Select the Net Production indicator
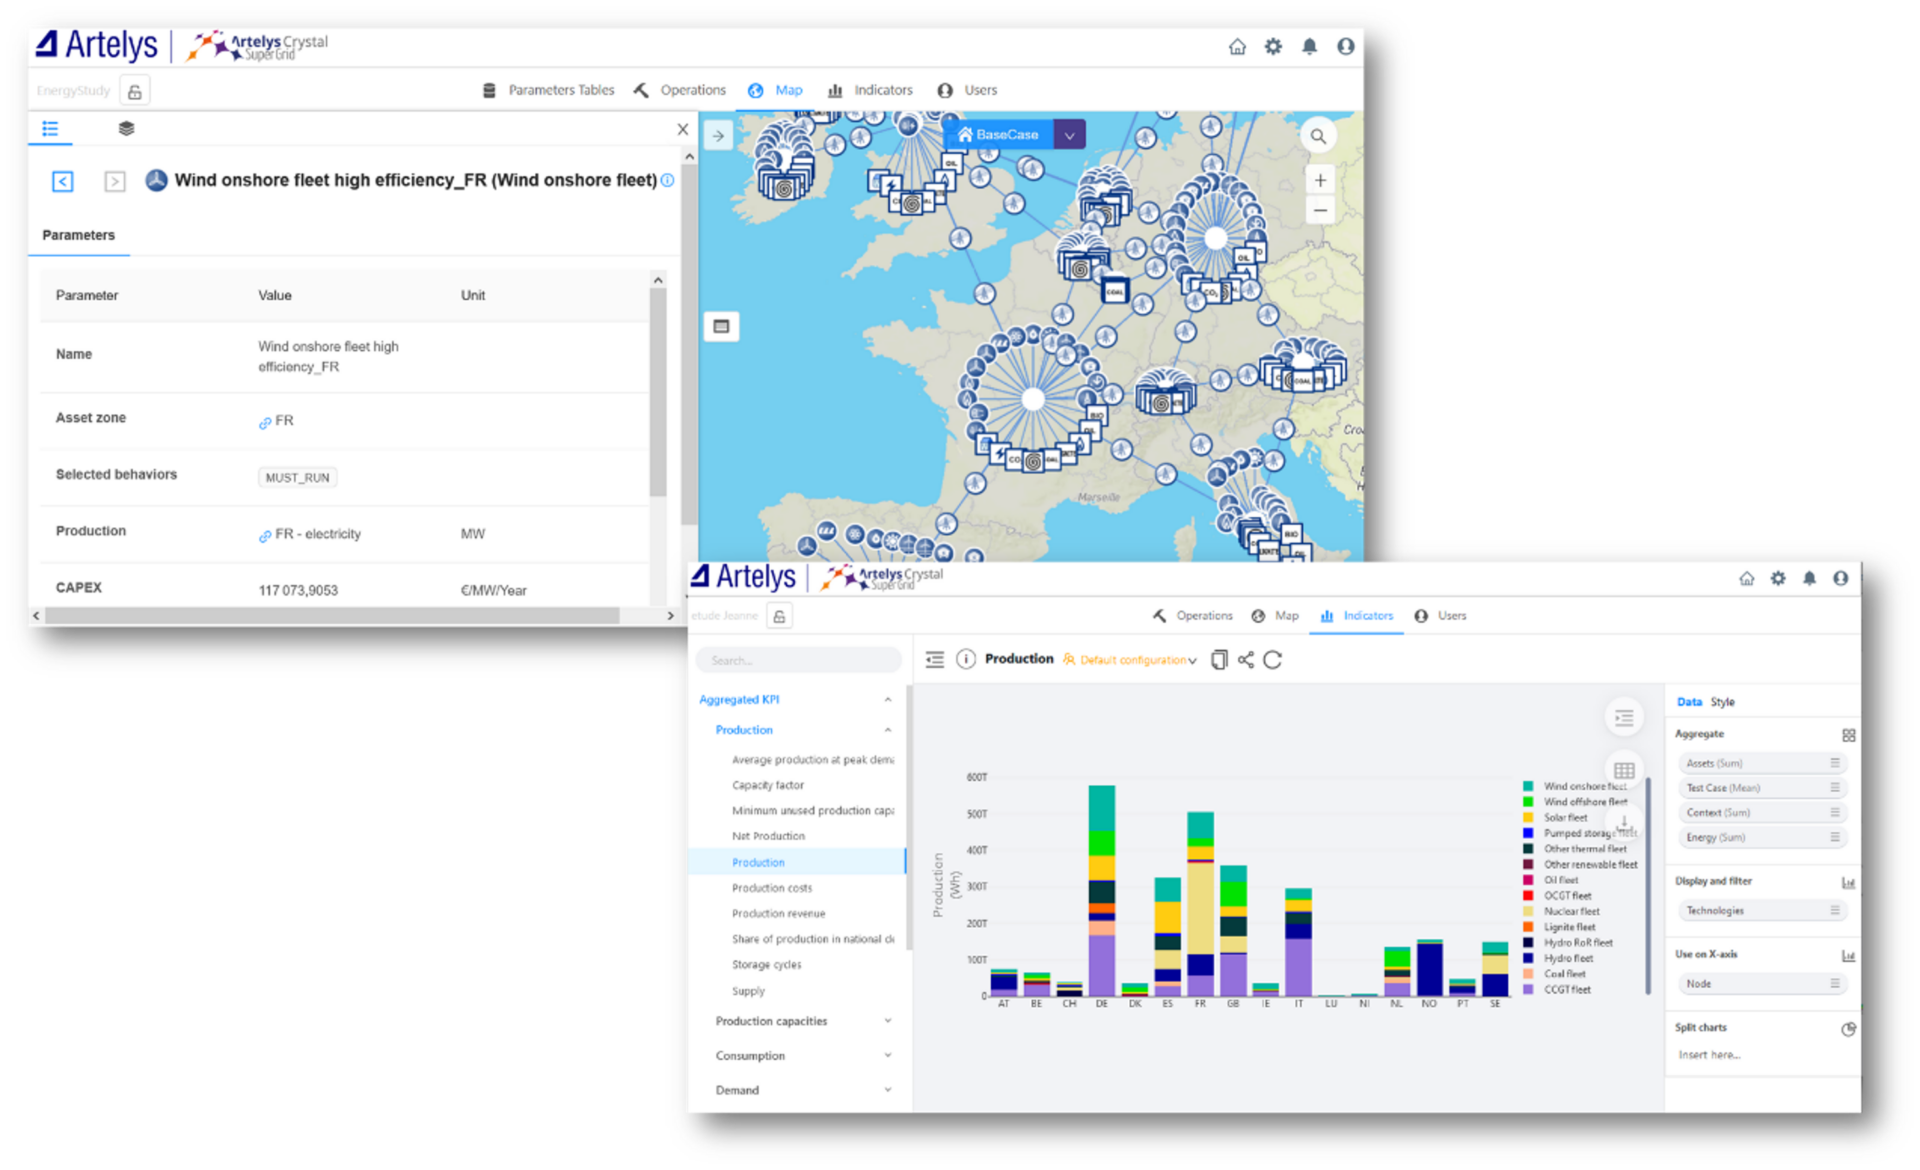The image size is (1920, 1170). coord(768,836)
